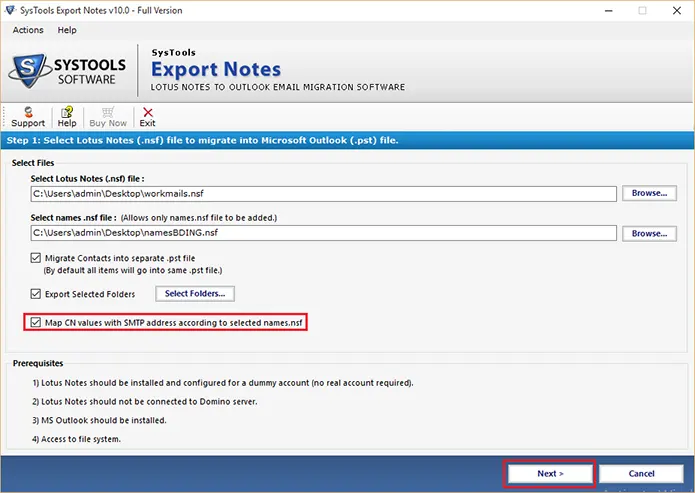This screenshot has width=695, height=493.
Task: Browse for the names.nsf file
Action: coord(649,233)
